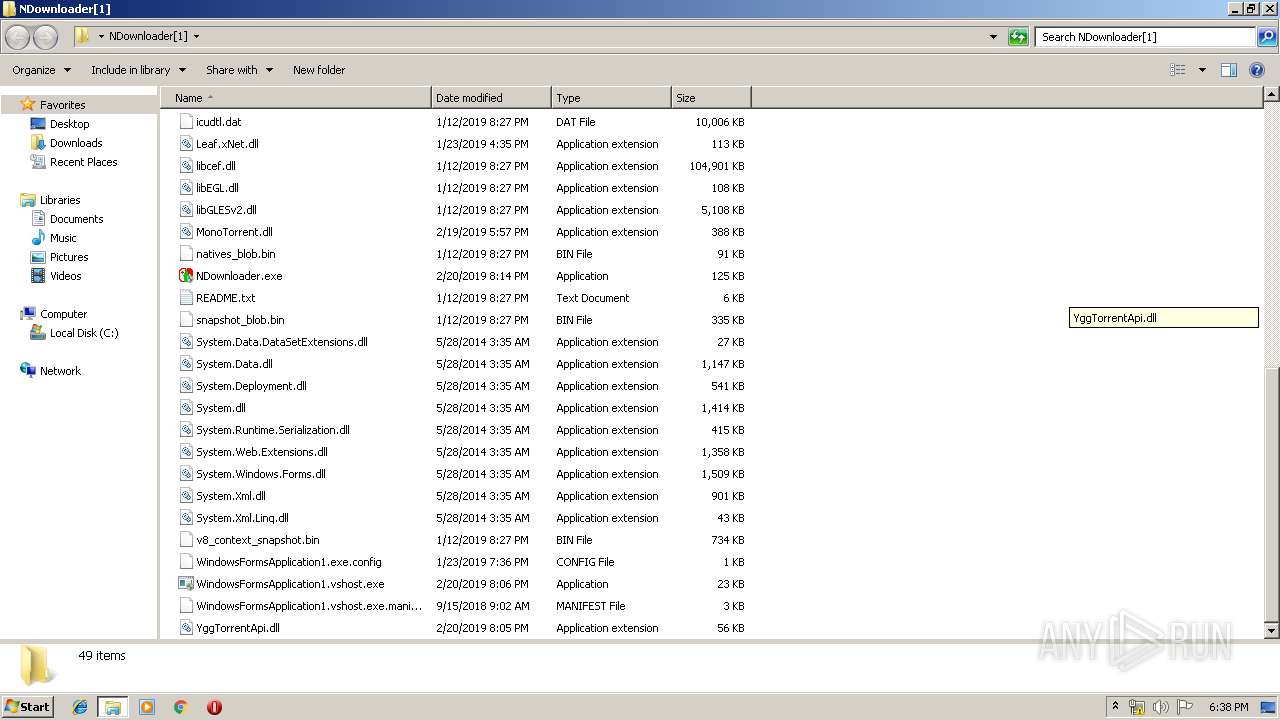This screenshot has width=1280, height=720.
Task: Select file snapshot_blob.bin
Action: tap(240, 320)
